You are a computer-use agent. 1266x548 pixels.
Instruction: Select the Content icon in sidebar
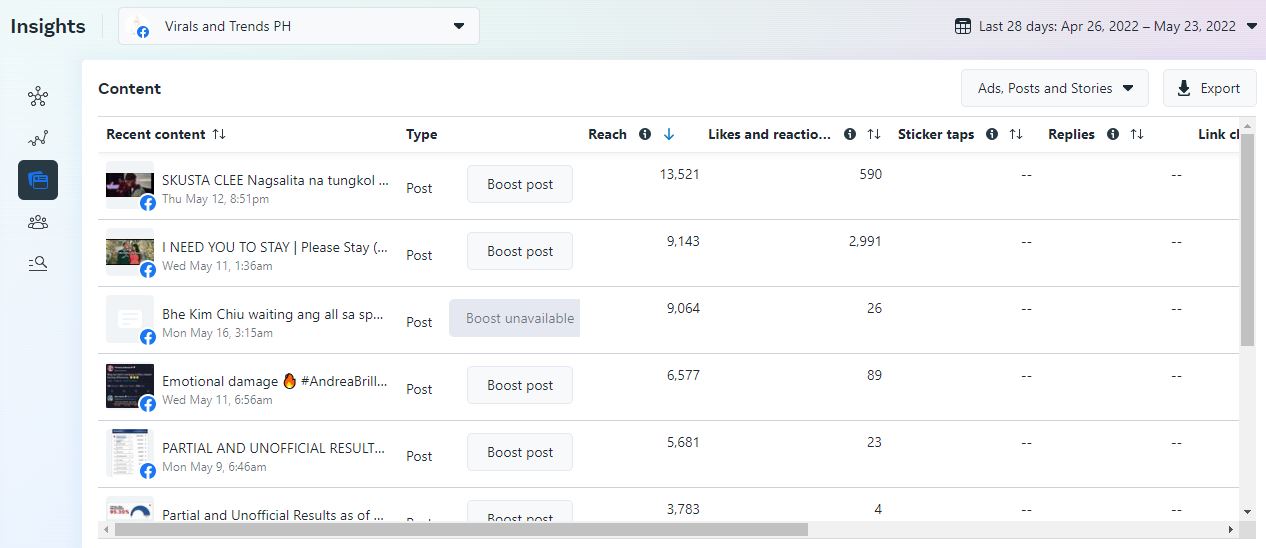click(38, 180)
